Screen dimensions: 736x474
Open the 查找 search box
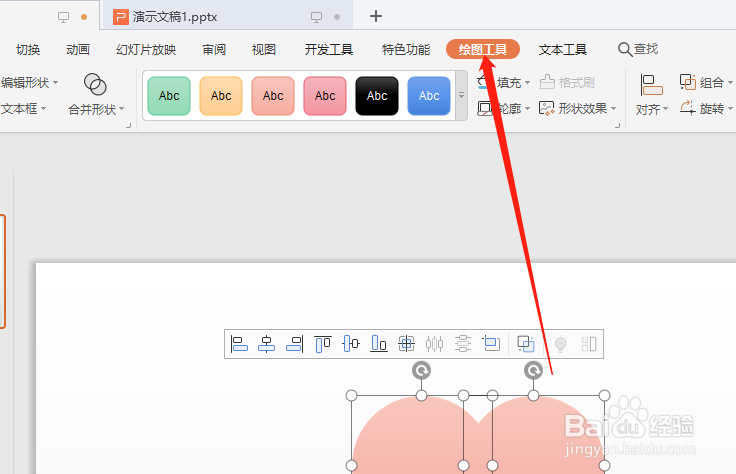[x=638, y=49]
